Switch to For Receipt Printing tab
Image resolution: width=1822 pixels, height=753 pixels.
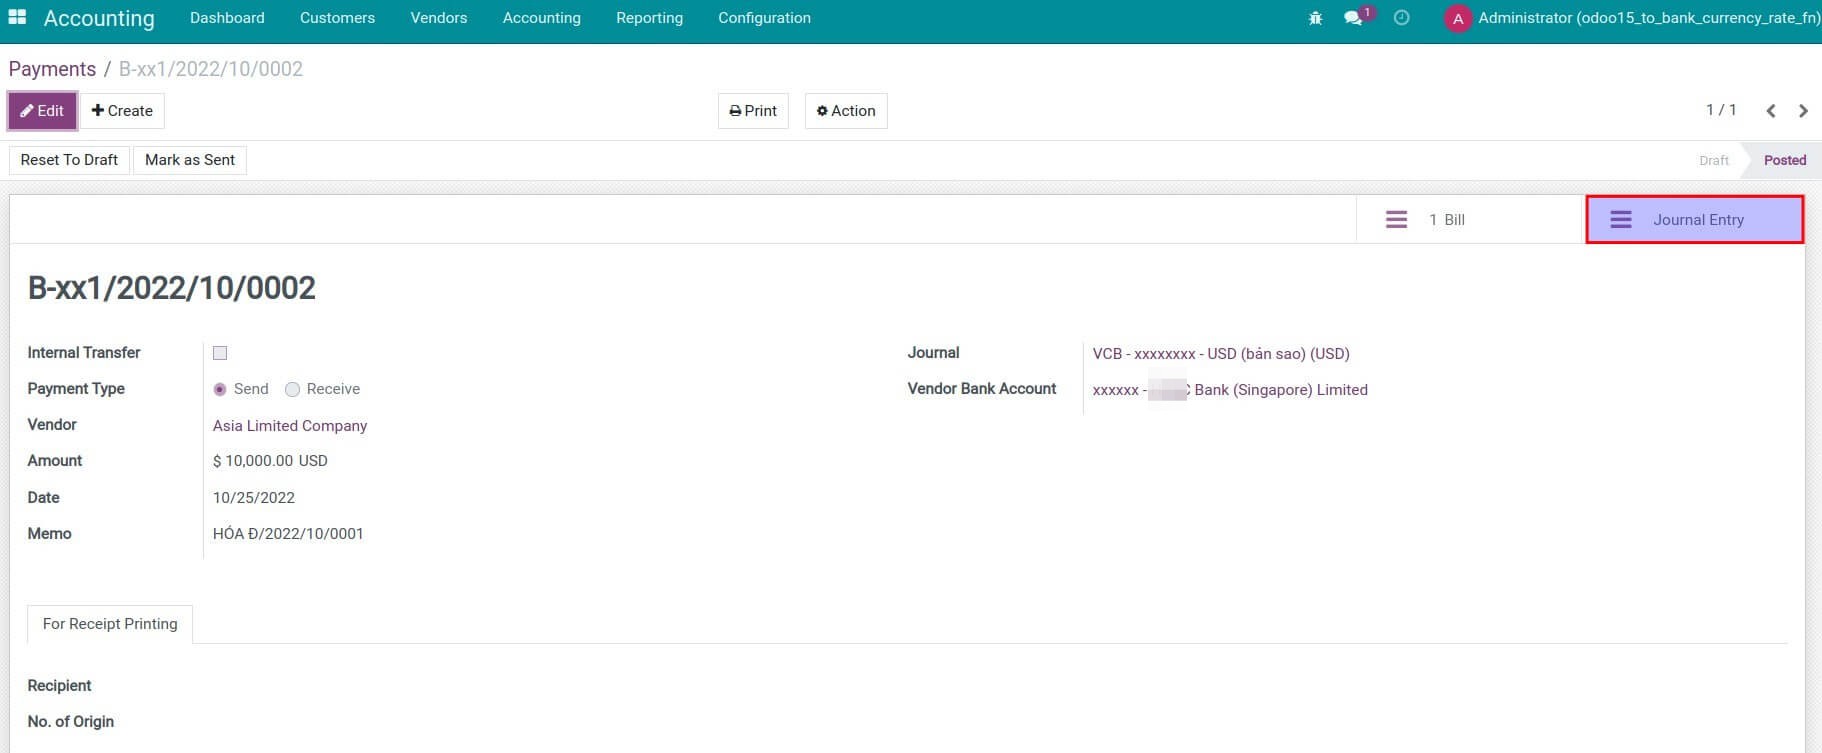(x=110, y=624)
